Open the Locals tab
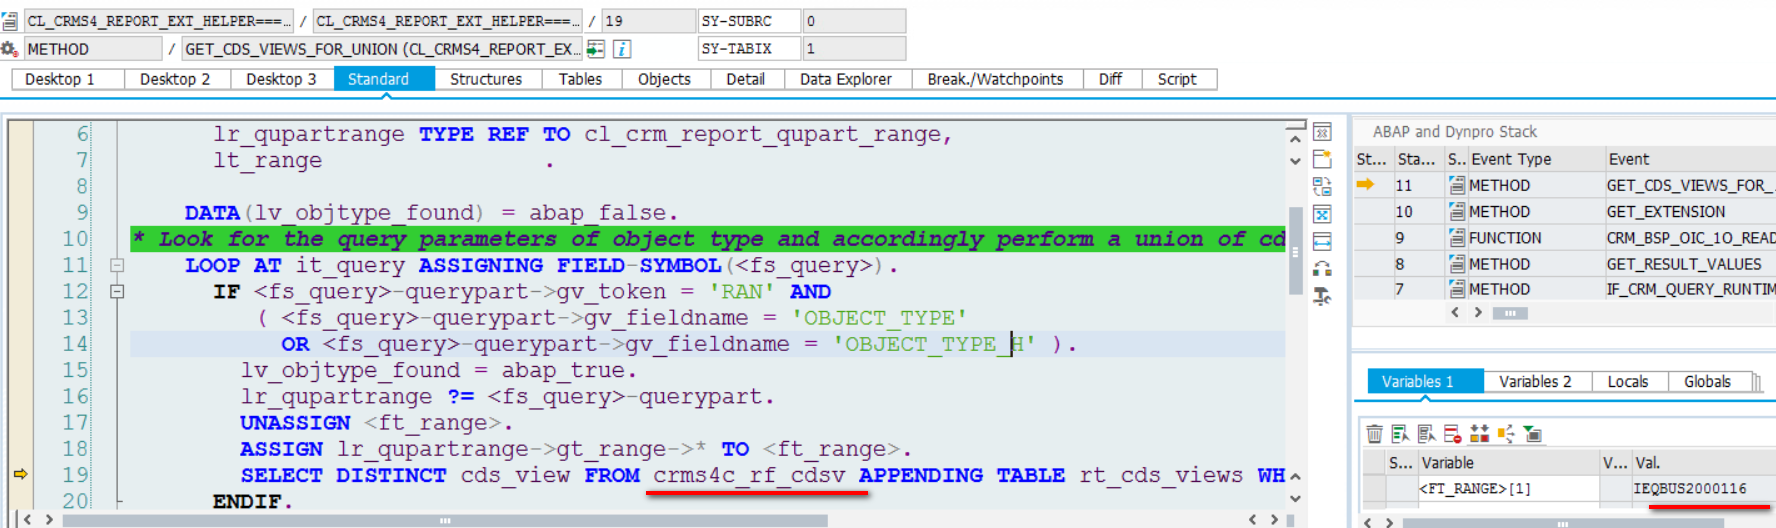 click(1628, 382)
